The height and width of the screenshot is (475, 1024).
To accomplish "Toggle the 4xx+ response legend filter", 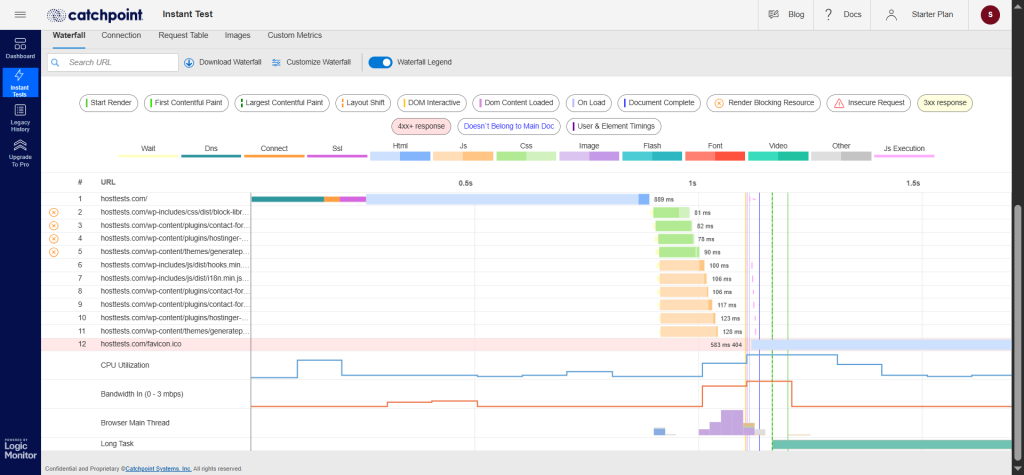I will coord(420,126).
